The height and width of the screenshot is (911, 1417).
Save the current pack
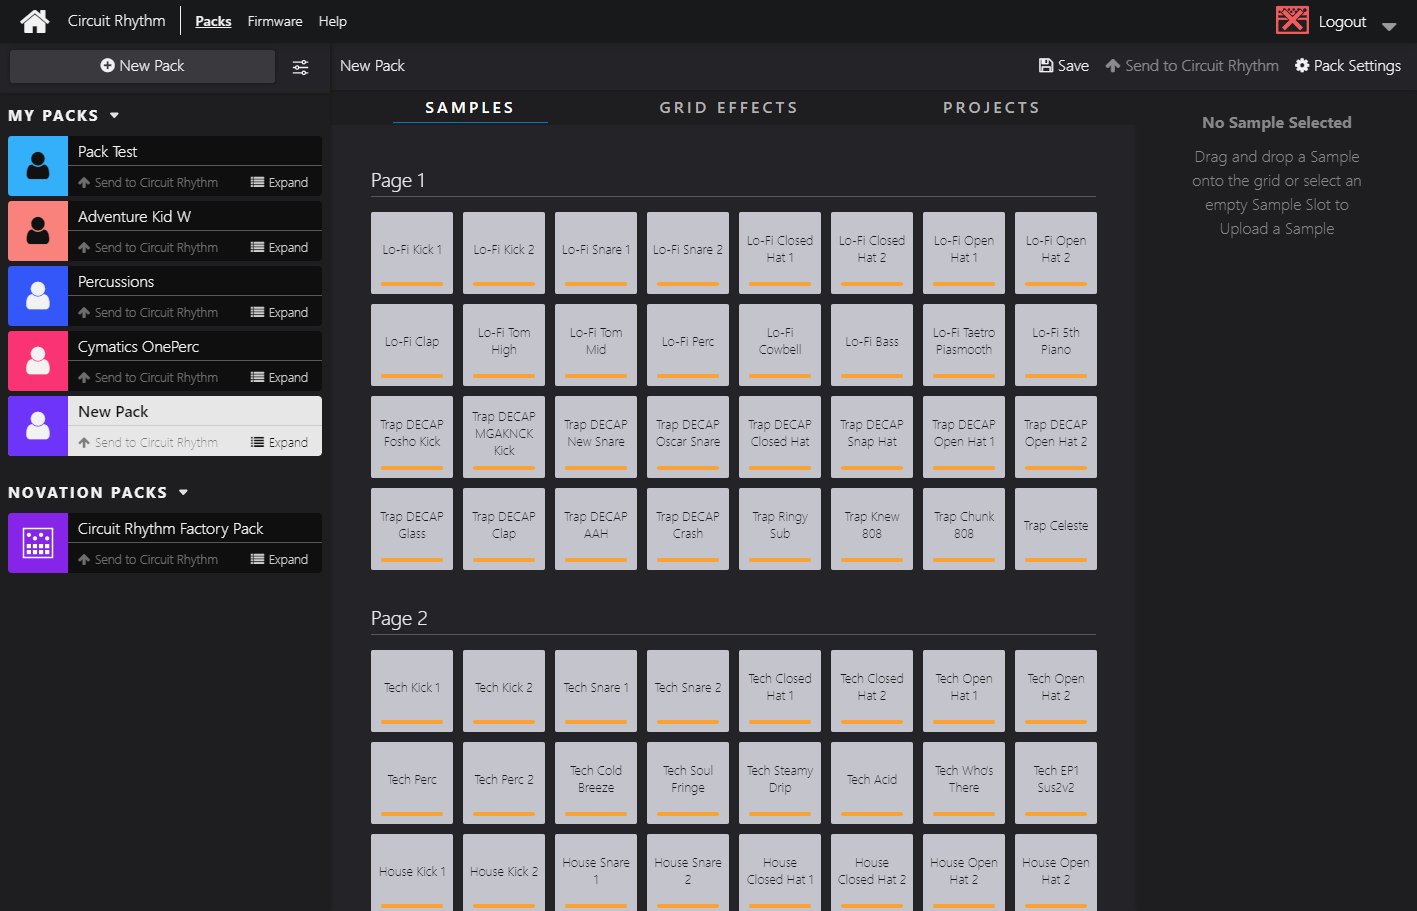pyautogui.click(x=1063, y=66)
